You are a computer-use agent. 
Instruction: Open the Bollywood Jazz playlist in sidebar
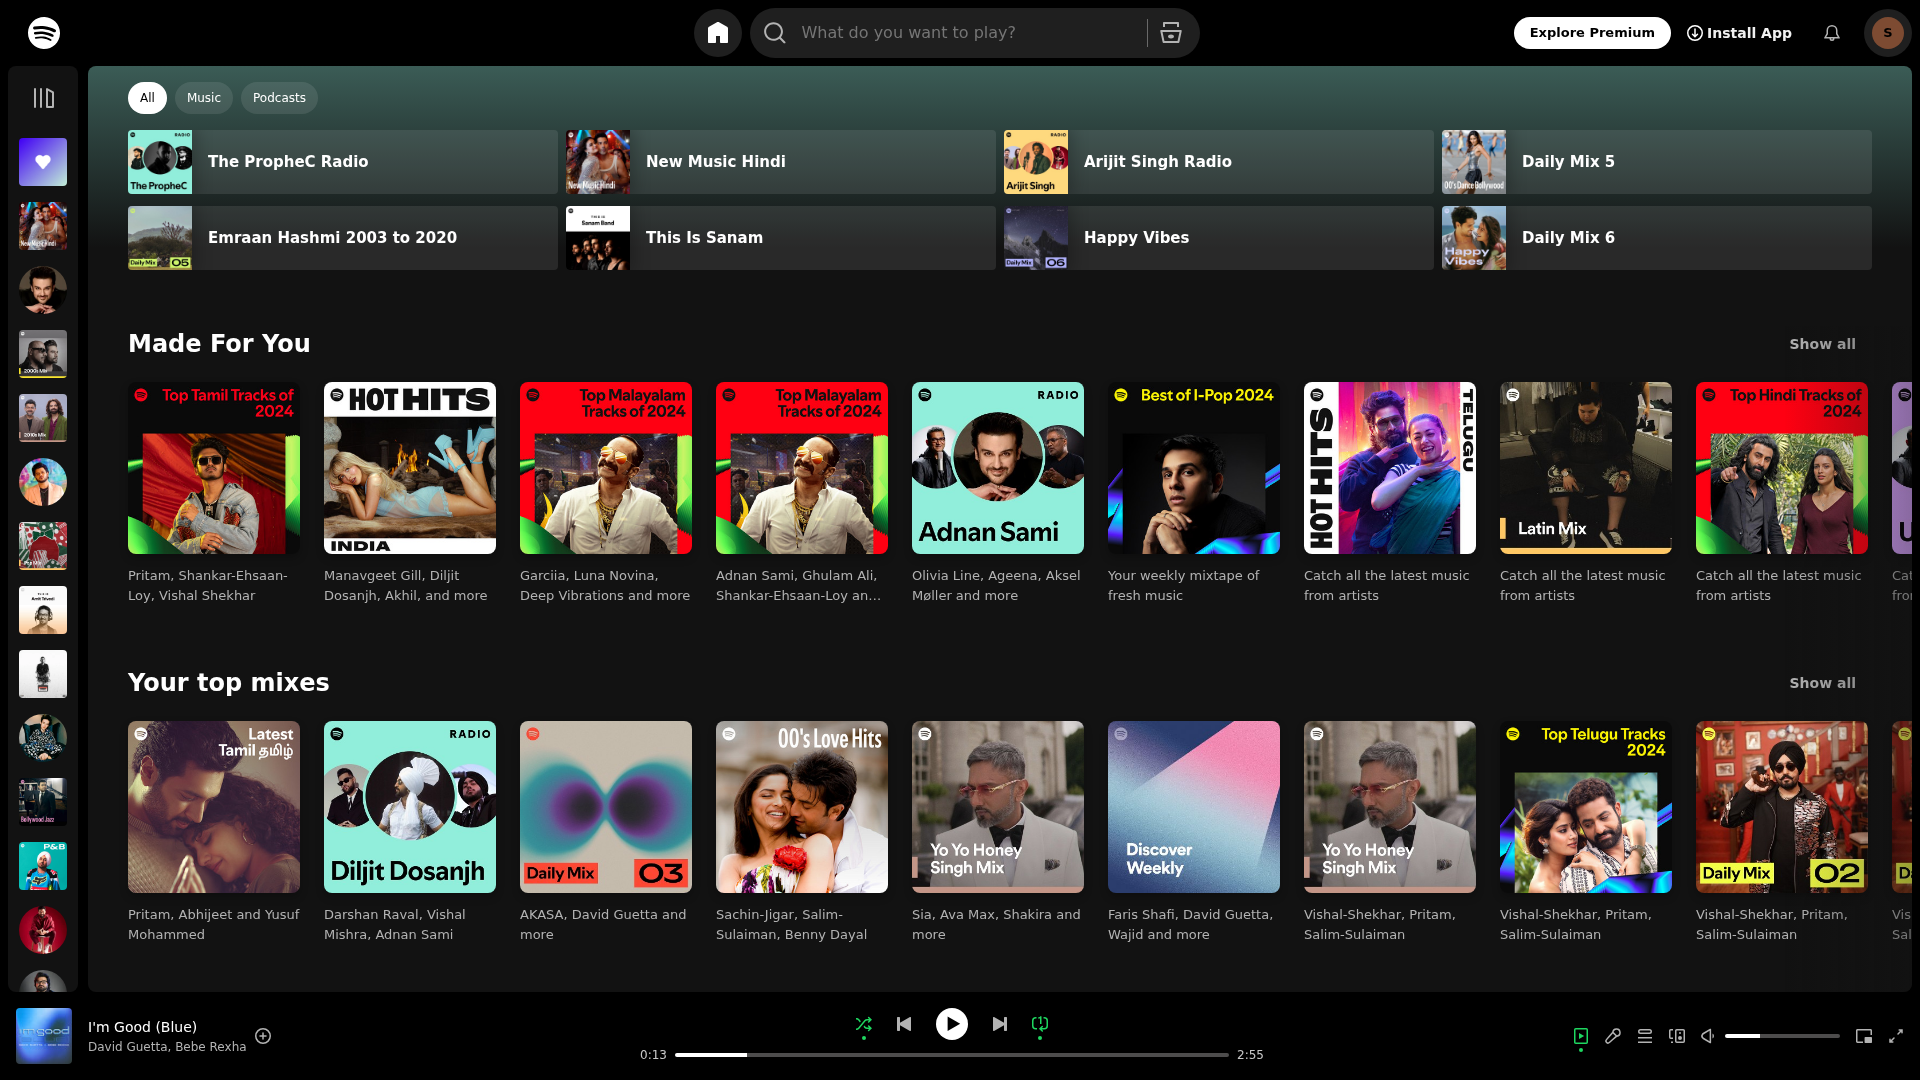click(43, 802)
